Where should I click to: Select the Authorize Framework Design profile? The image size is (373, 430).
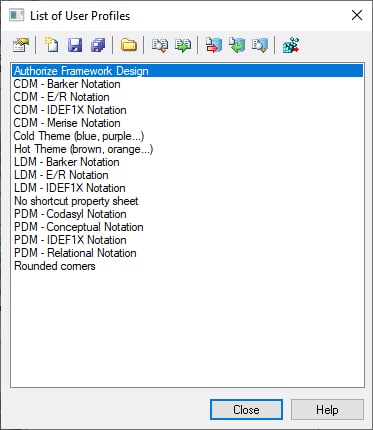[x=188, y=71]
